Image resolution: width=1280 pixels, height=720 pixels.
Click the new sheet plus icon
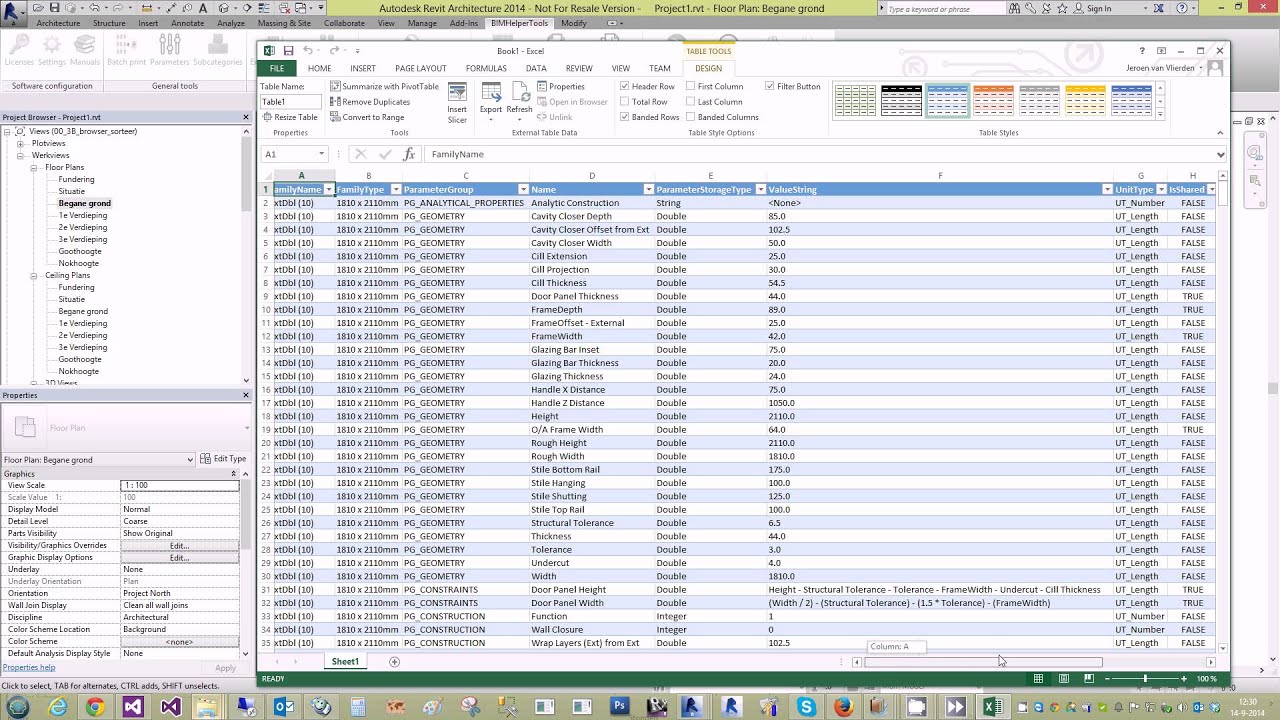[x=394, y=662]
